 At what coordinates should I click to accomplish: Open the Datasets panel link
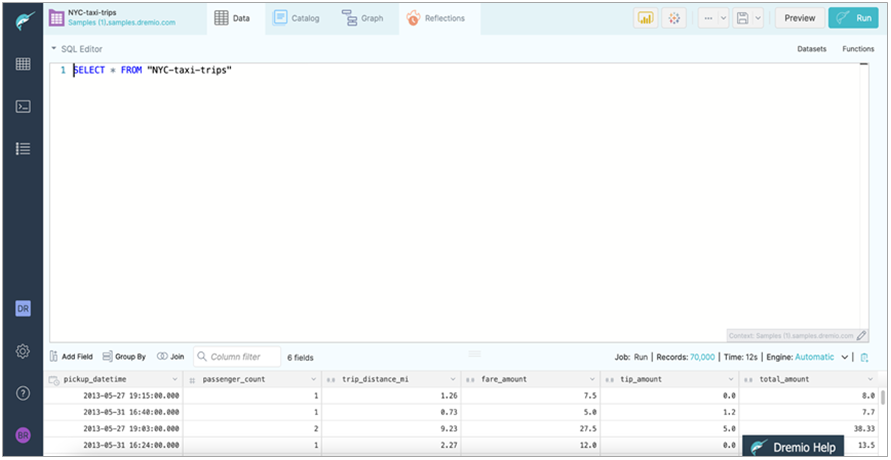(x=811, y=49)
